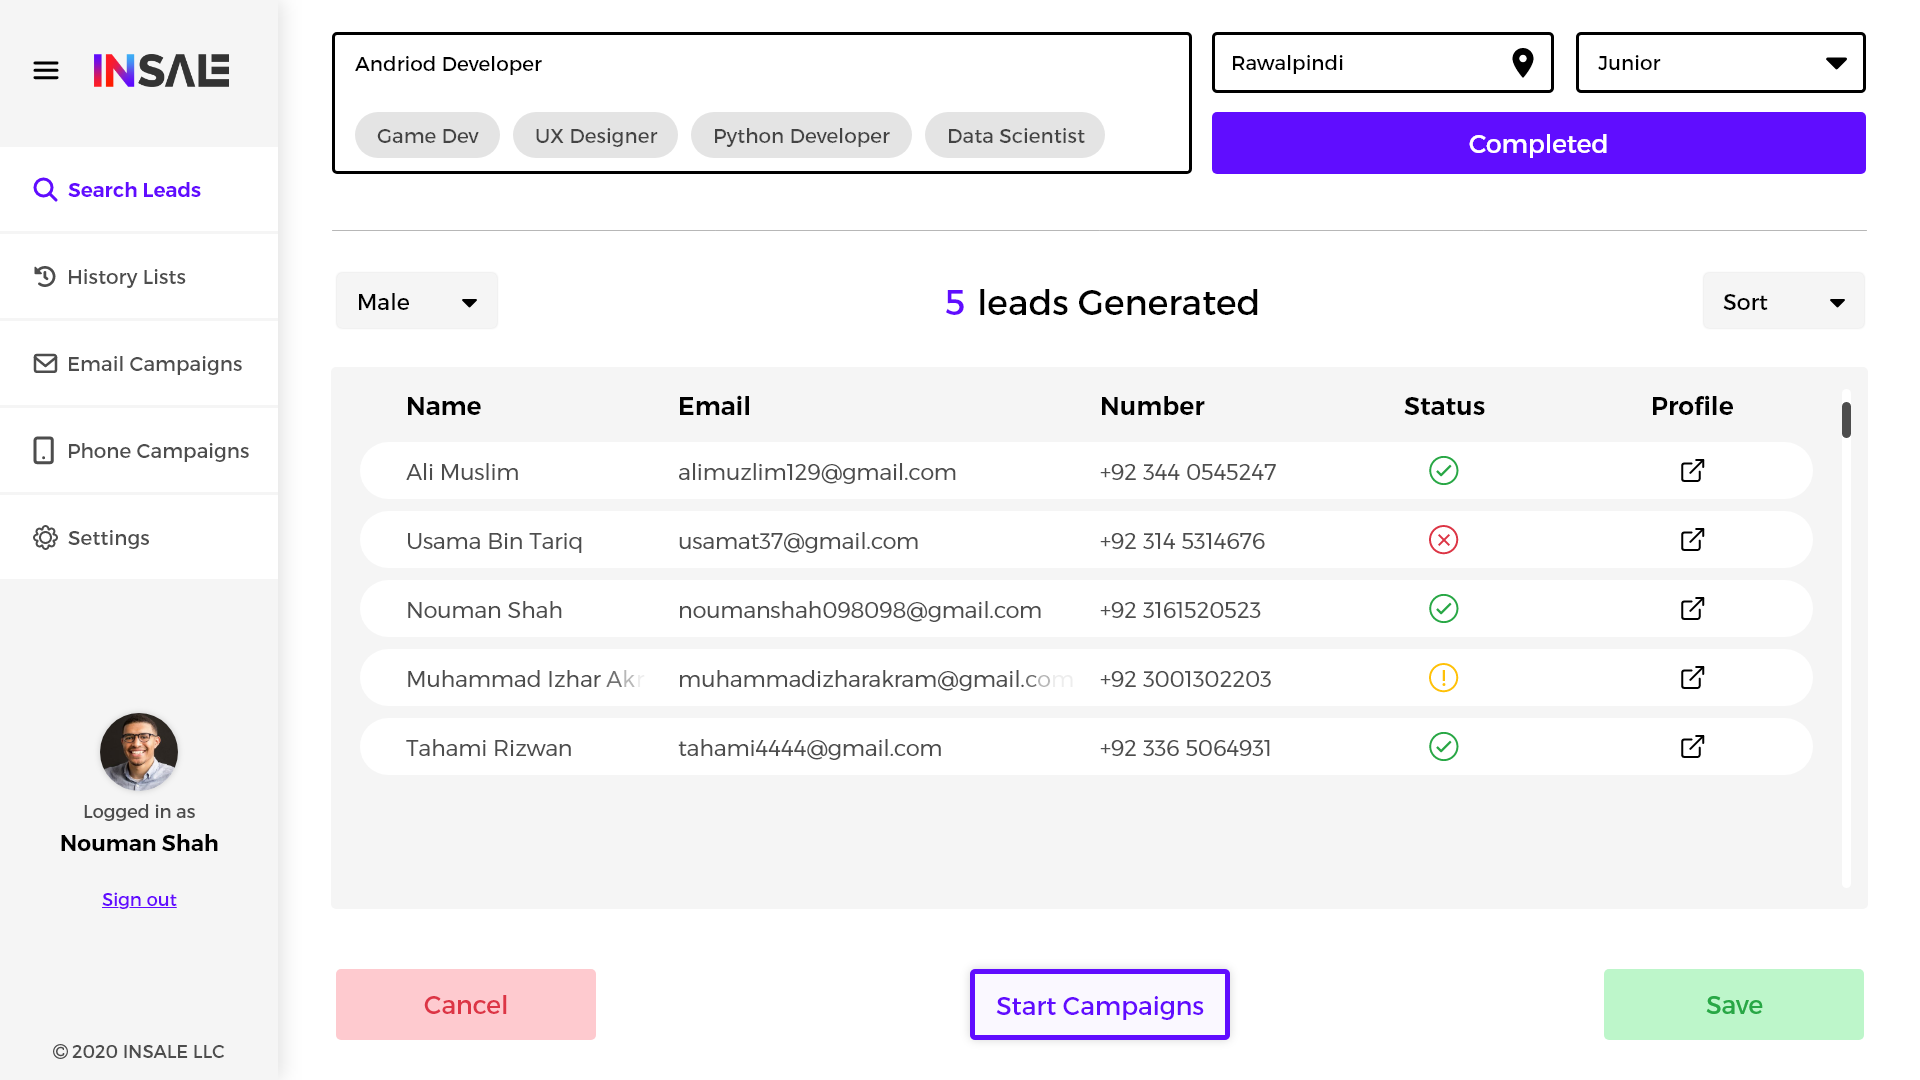
Task: Click number +92 314 5314676
Action: click(x=1183, y=541)
